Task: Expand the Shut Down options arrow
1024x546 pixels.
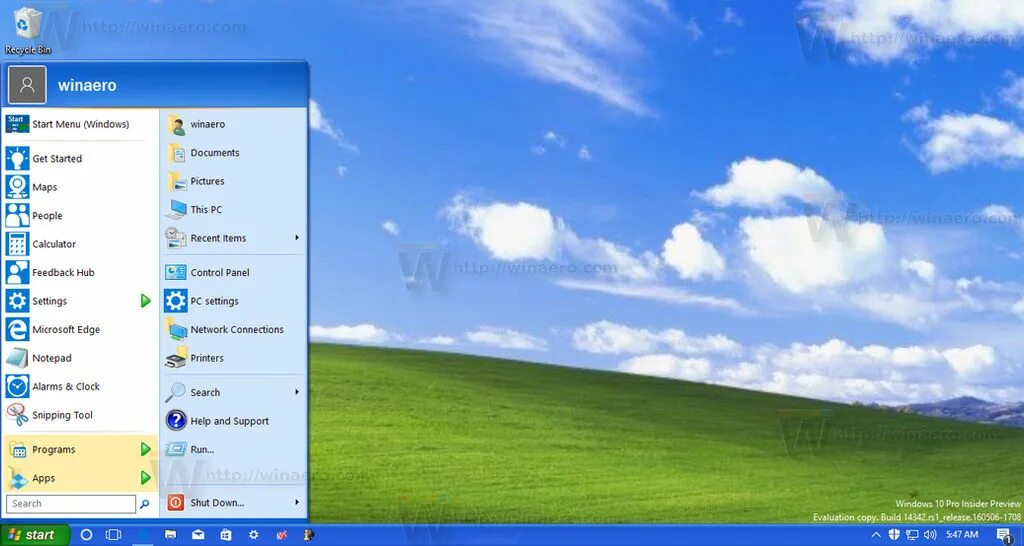Action: pos(297,502)
